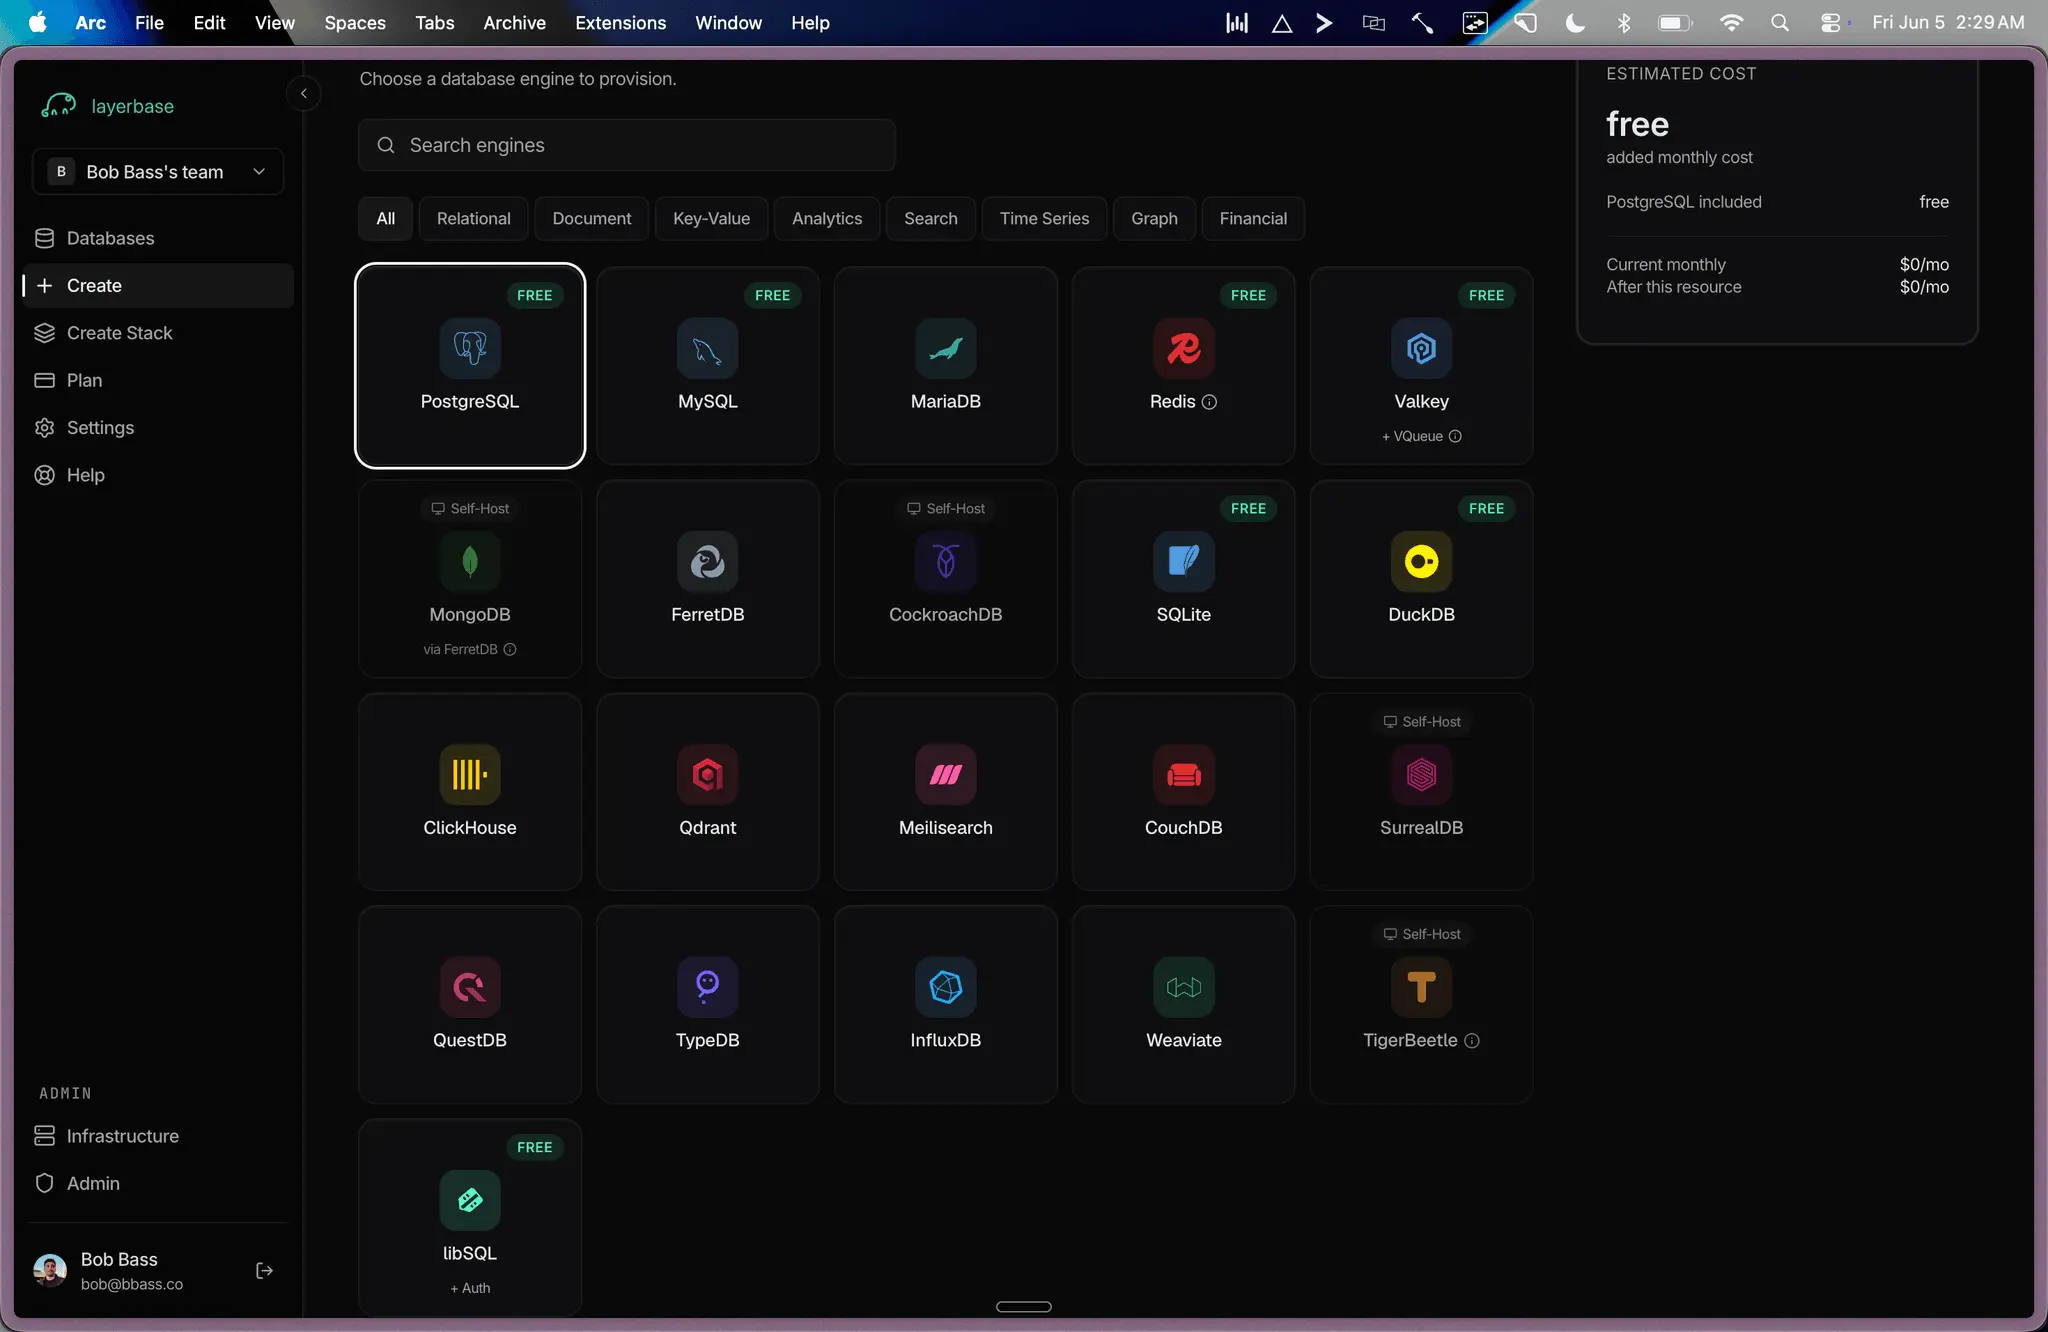Filter engines by the All tab
Viewport: 2048px width, 1332px height.
[x=386, y=219]
